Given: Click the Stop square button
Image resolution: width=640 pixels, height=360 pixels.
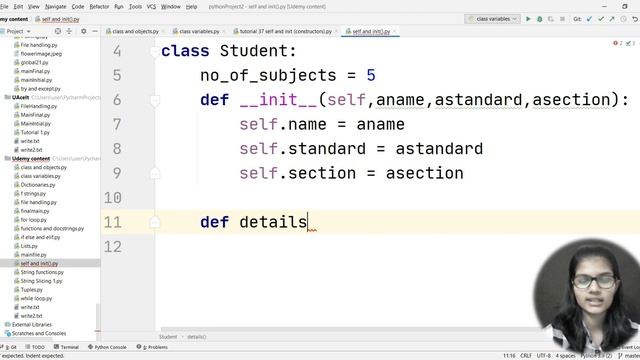Looking at the screenshot, I should click(562, 19).
